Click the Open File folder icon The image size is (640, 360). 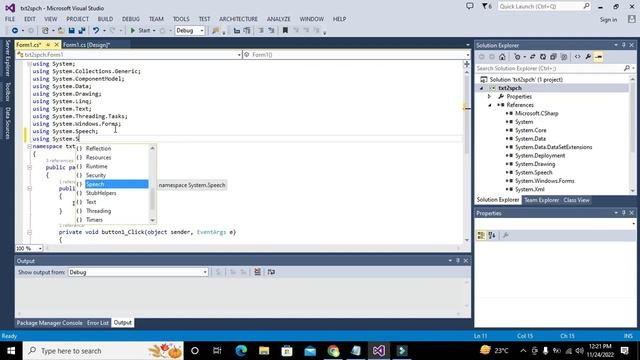click(x=61, y=31)
